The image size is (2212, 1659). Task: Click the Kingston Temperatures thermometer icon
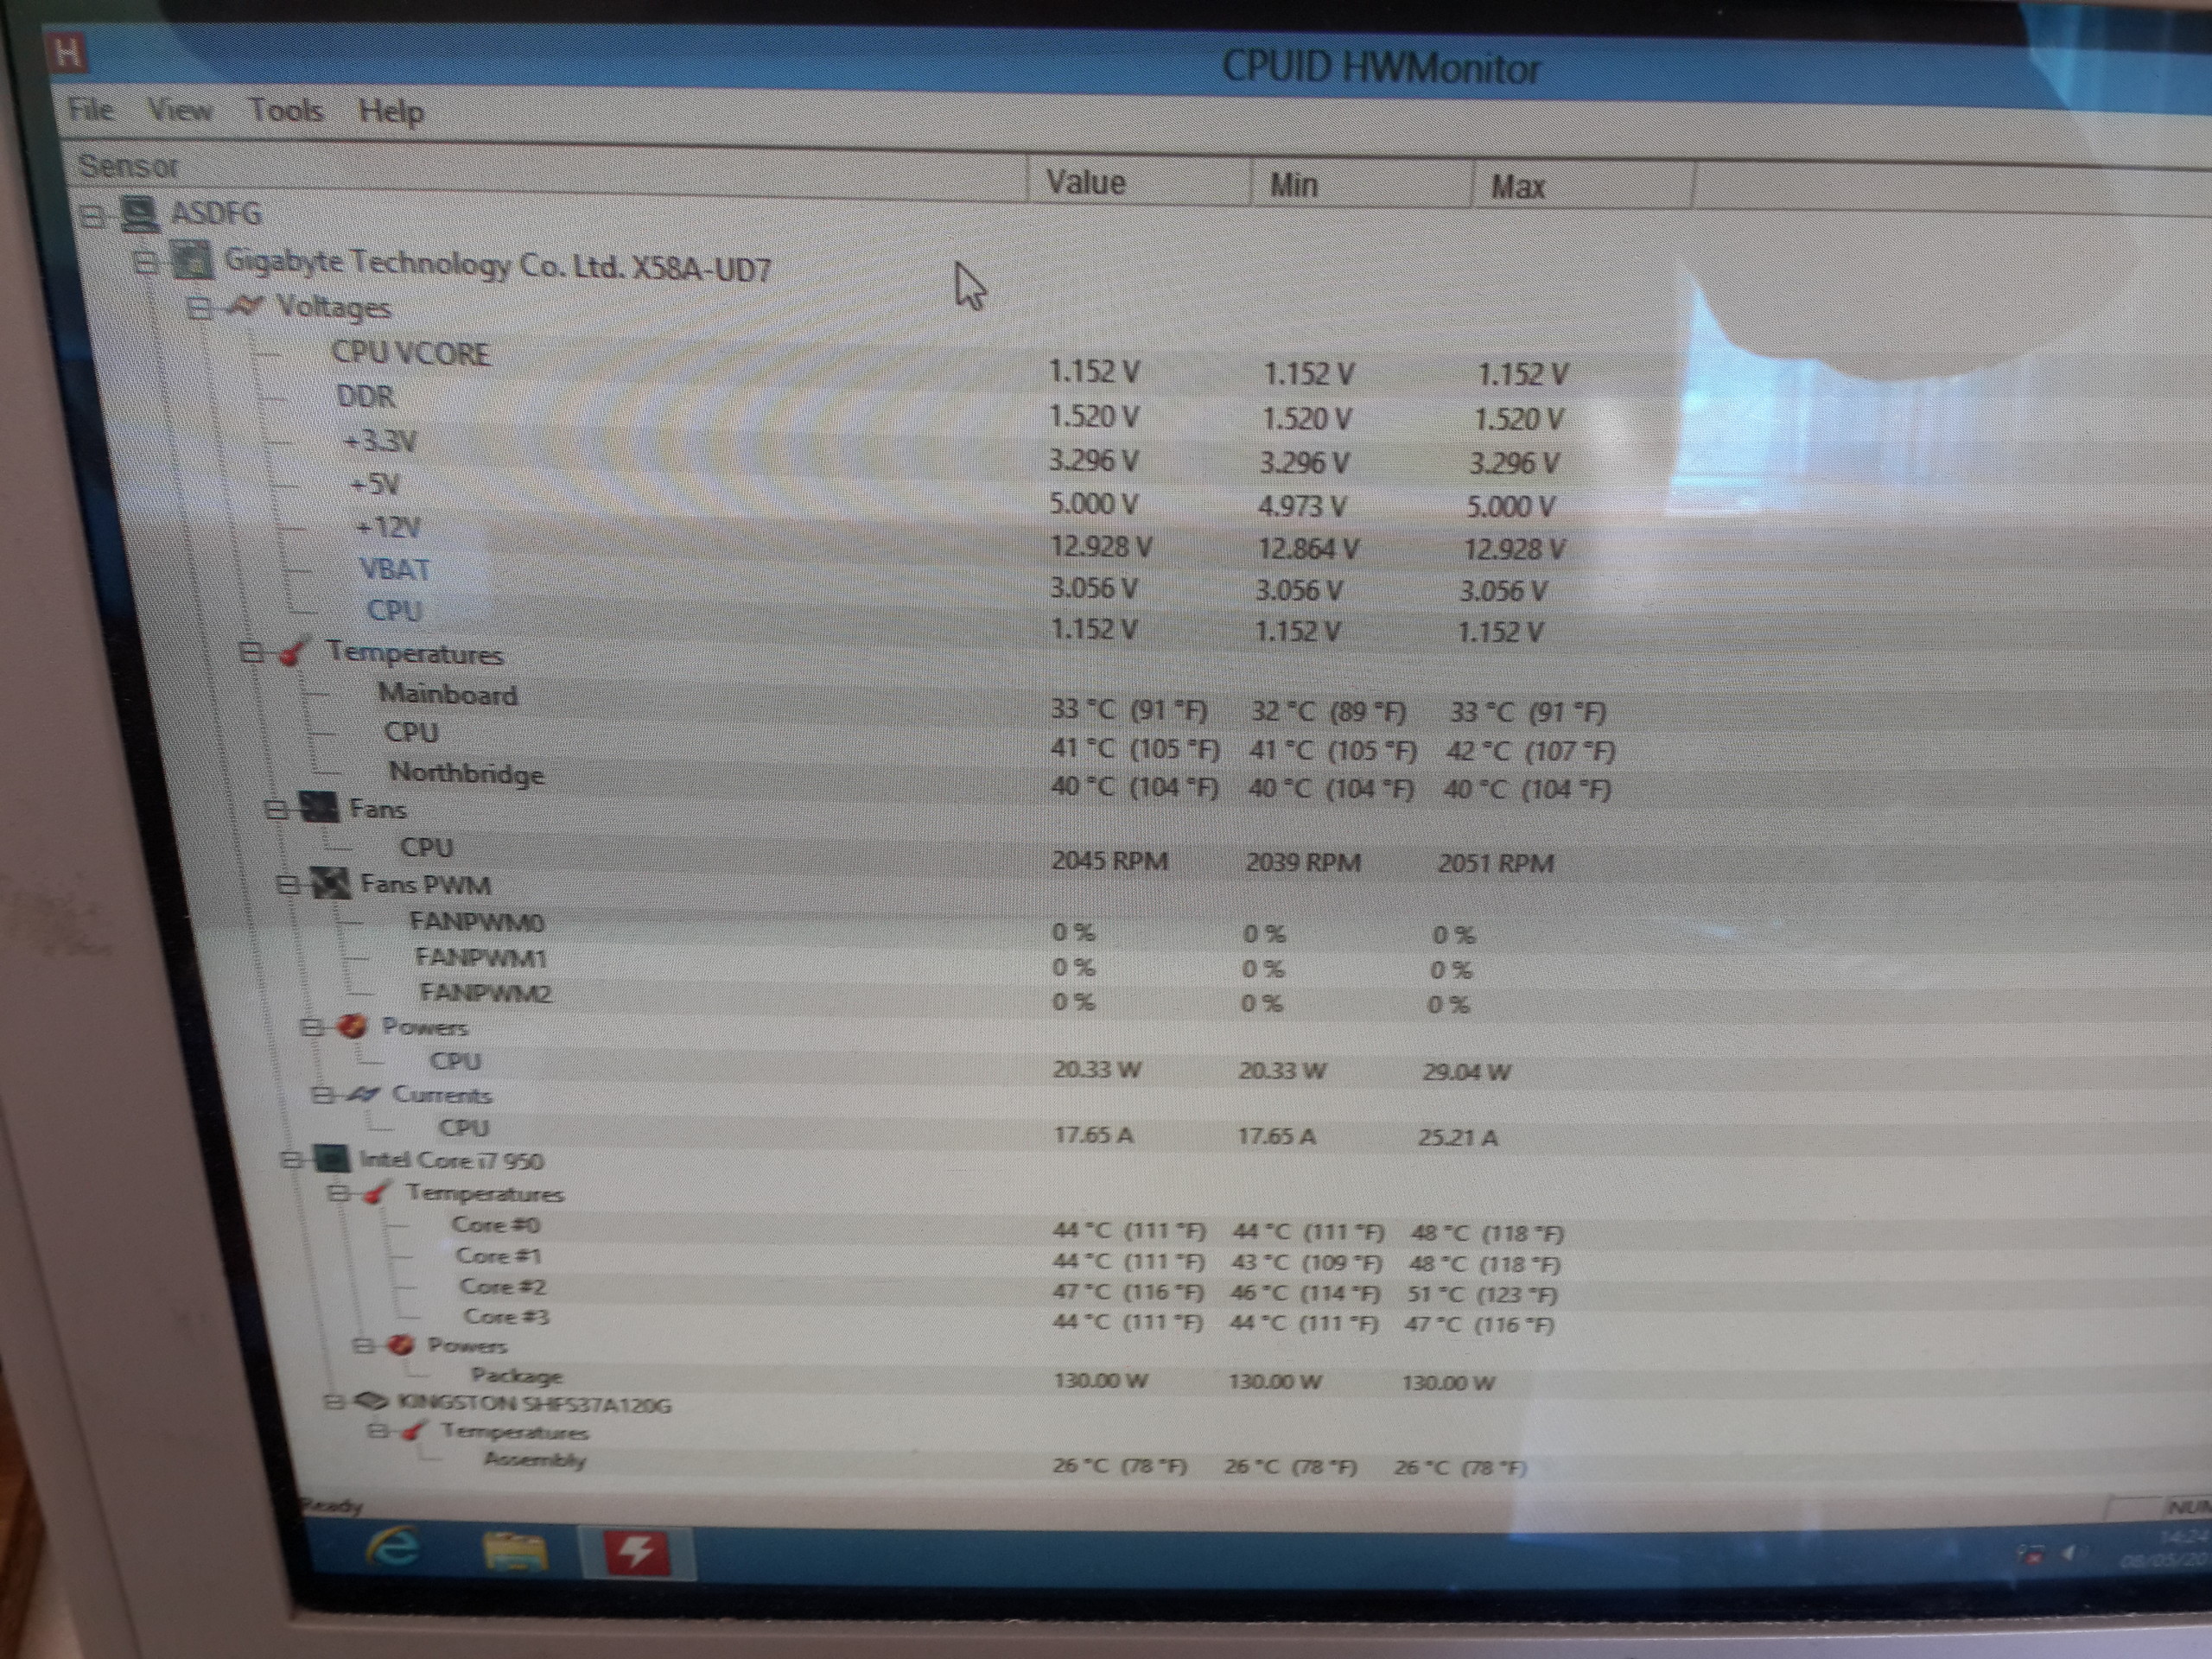pyautogui.click(x=412, y=1432)
